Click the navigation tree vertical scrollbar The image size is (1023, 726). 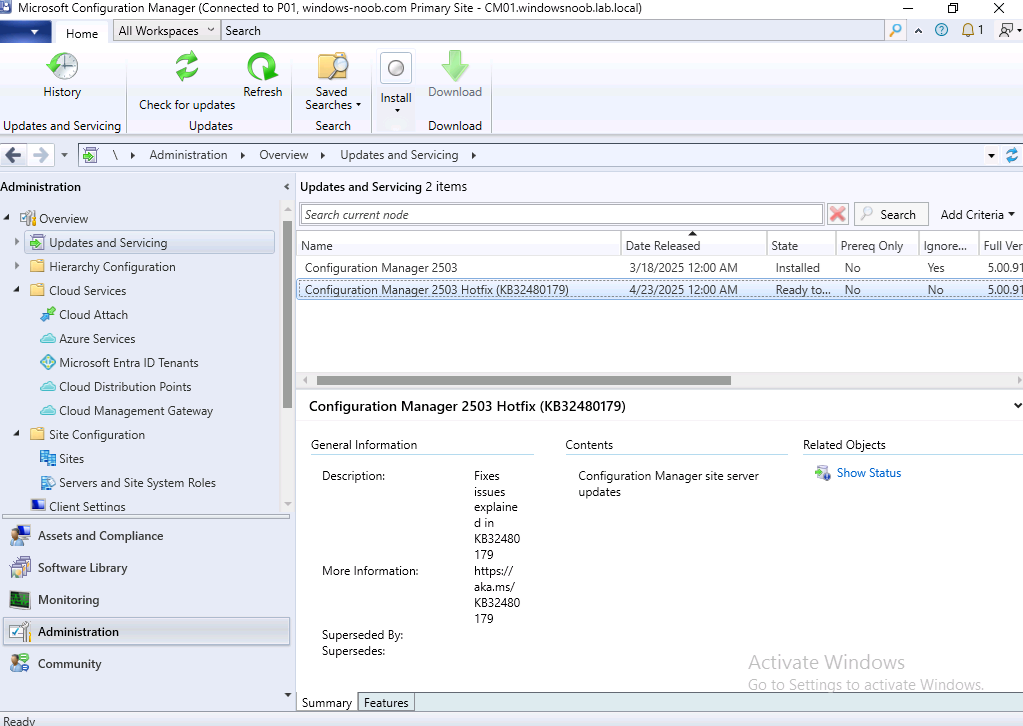point(287,314)
